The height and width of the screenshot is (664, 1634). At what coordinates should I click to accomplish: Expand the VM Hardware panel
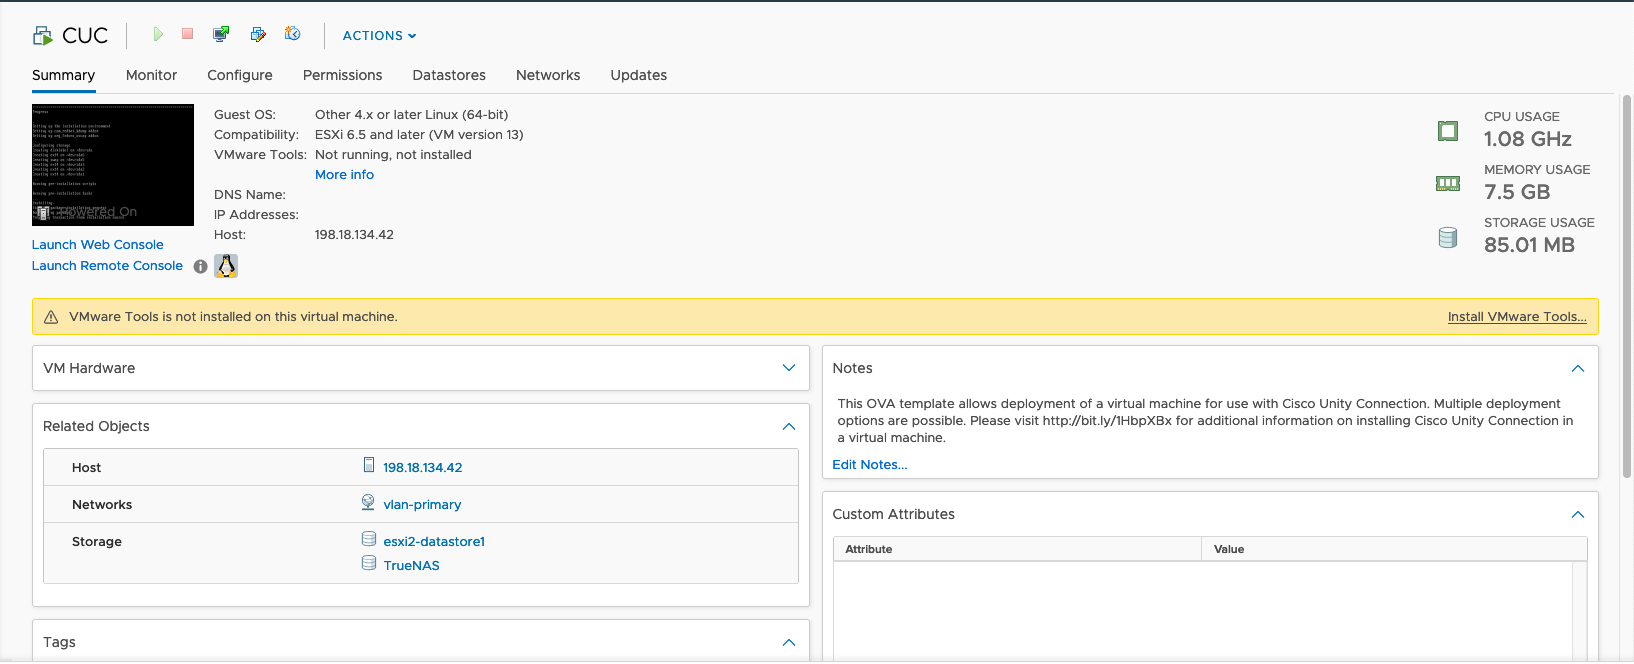[788, 368]
